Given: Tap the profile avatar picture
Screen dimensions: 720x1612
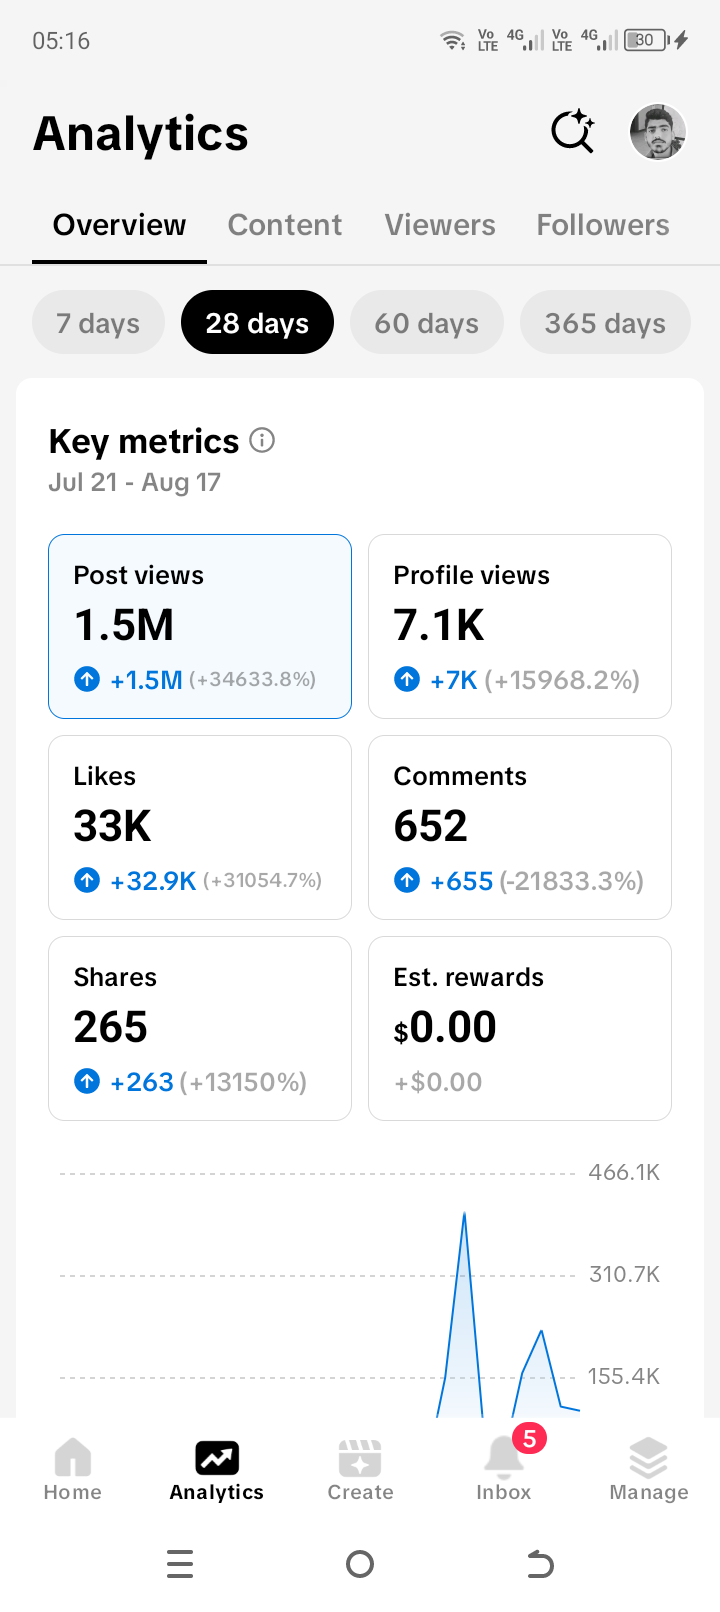Looking at the screenshot, I should [657, 132].
